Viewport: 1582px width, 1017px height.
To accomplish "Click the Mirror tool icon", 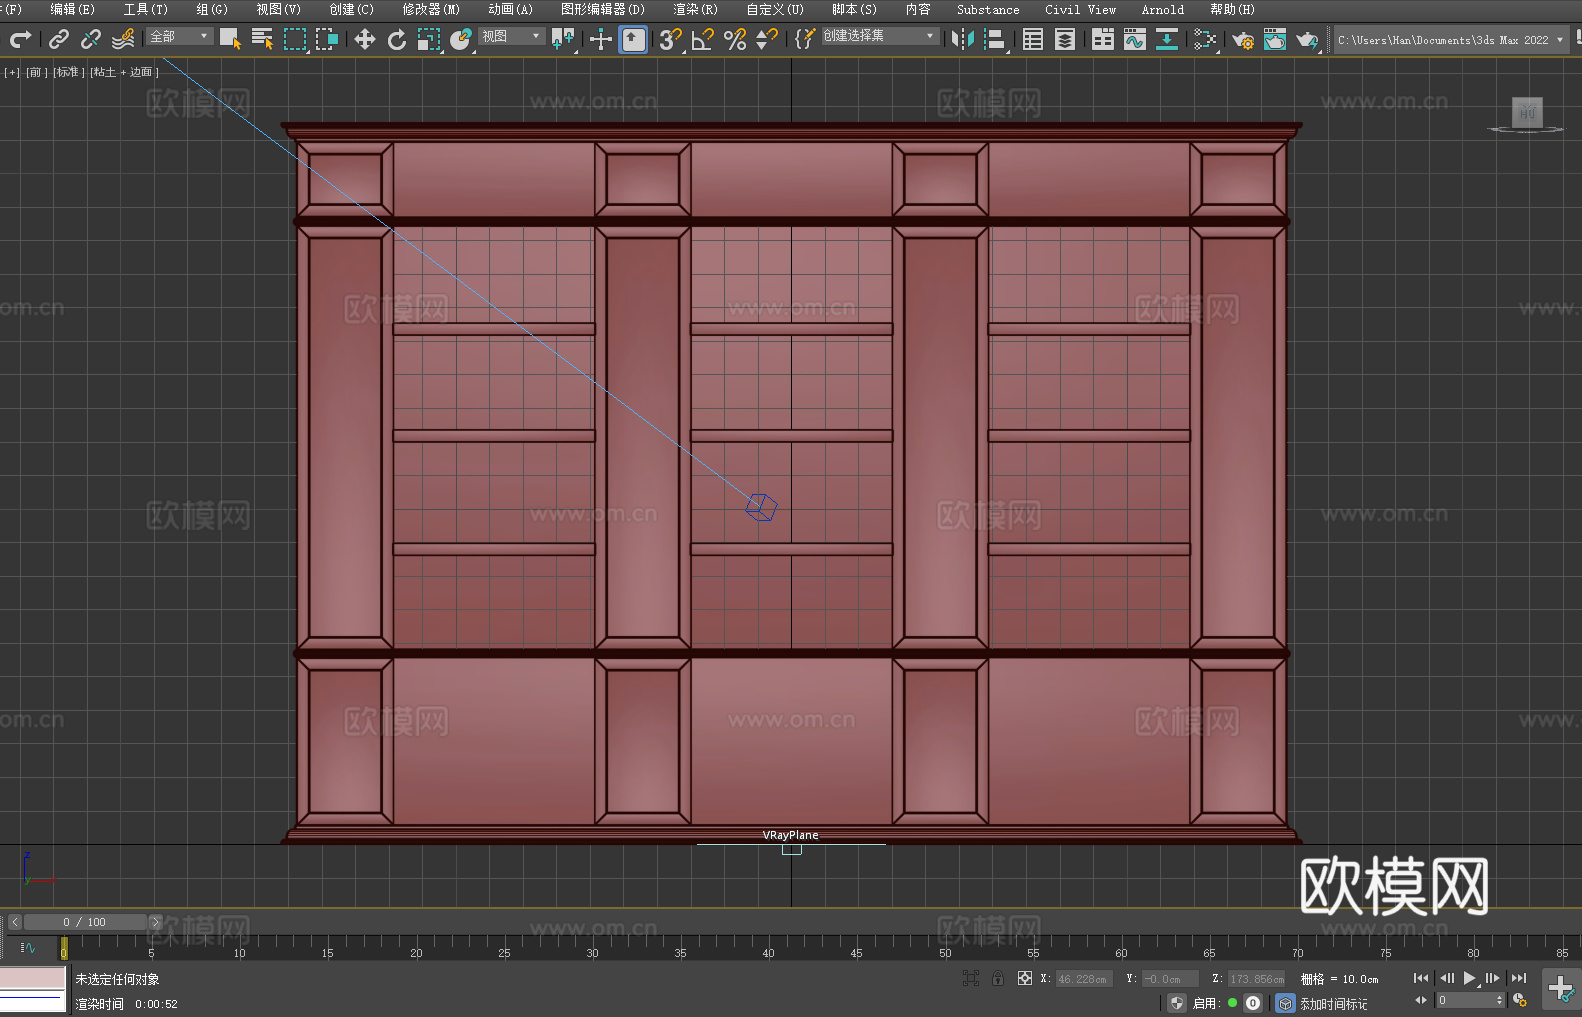I will click(x=963, y=39).
